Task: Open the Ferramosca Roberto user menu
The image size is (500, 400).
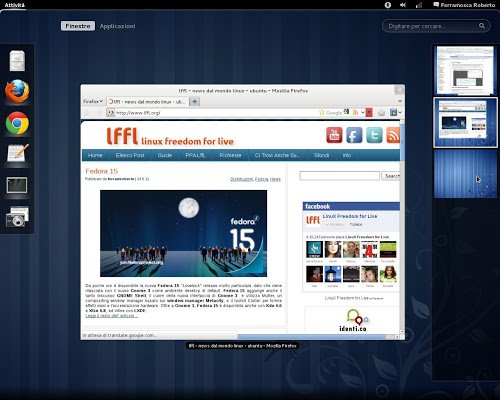Action: click(x=464, y=5)
